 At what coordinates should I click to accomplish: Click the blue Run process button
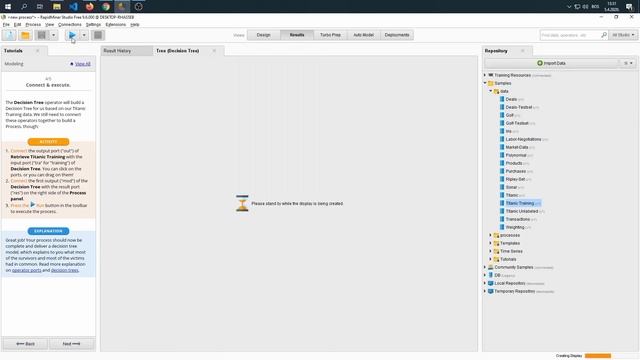pos(72,35)
